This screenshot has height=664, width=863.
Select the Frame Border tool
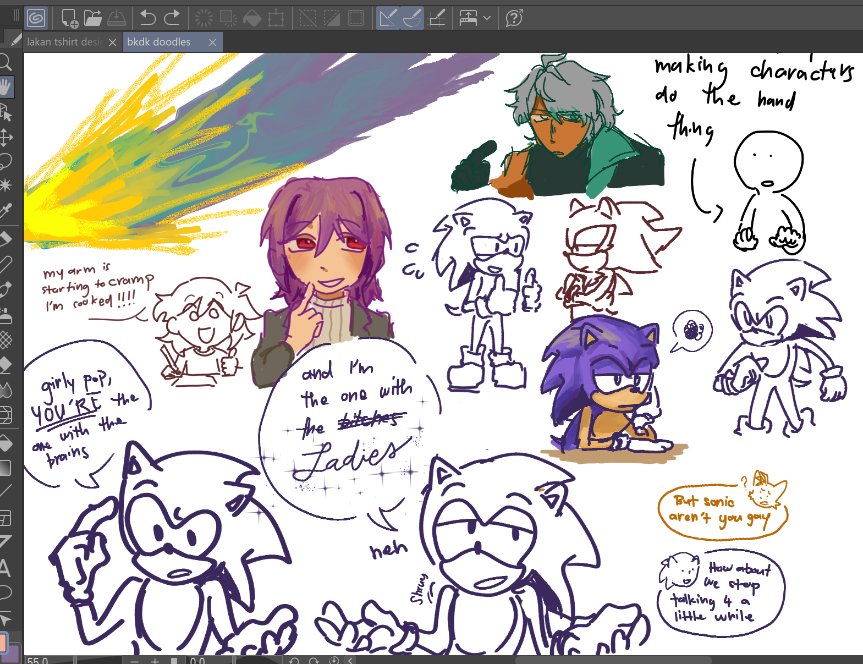[6, 518]
